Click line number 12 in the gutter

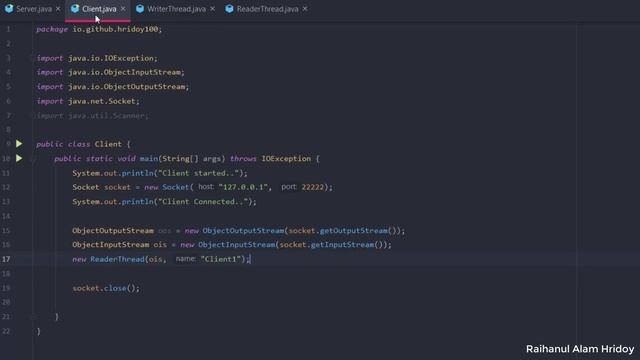[x=6, y=187]
